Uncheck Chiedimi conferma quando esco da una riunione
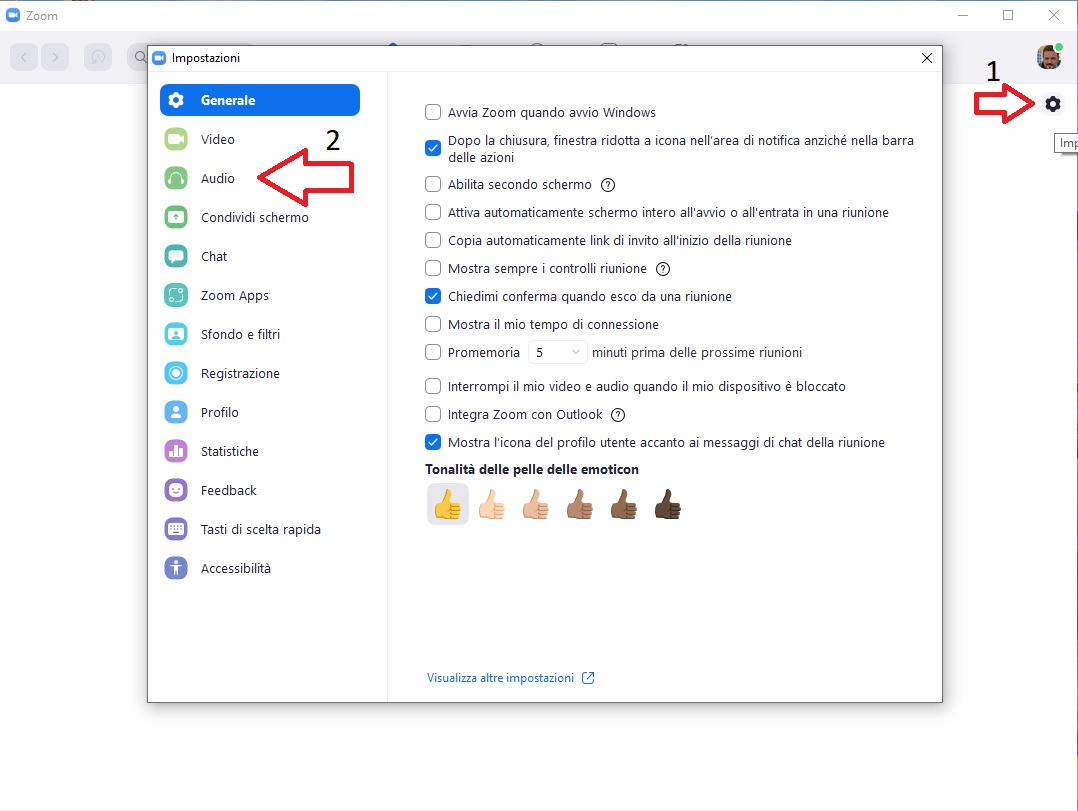The image size is (1078, 811). tap(433, 297)
